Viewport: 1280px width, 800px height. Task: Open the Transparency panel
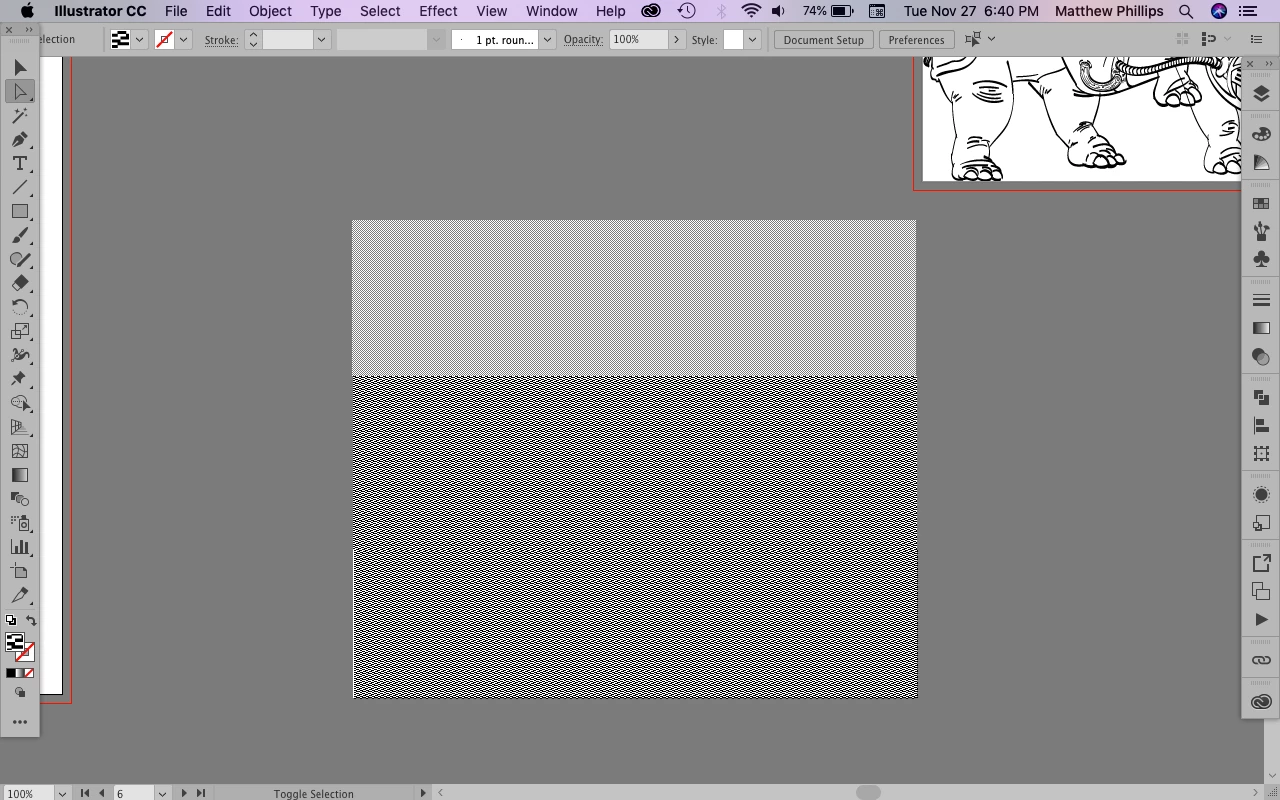point(1261,356)
